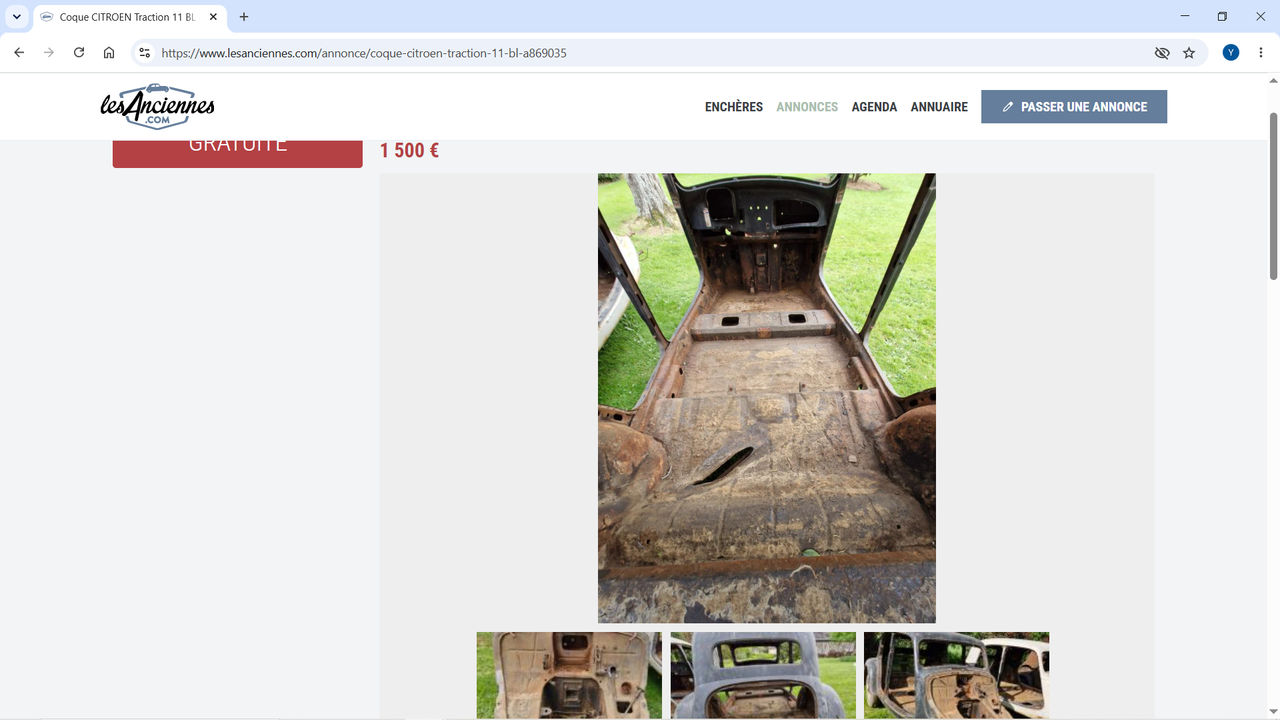Open the Chrome three-dot menu

[1261, 53]
